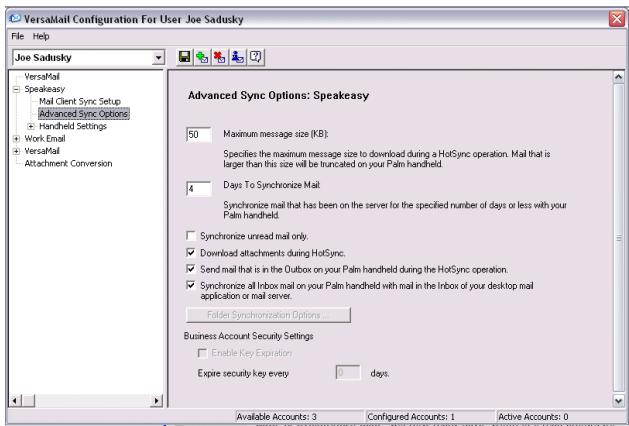This screenshot has width=629, height=426.
Task: Open the Joe Sadusky user dropdown
Action: click(159, 58)
